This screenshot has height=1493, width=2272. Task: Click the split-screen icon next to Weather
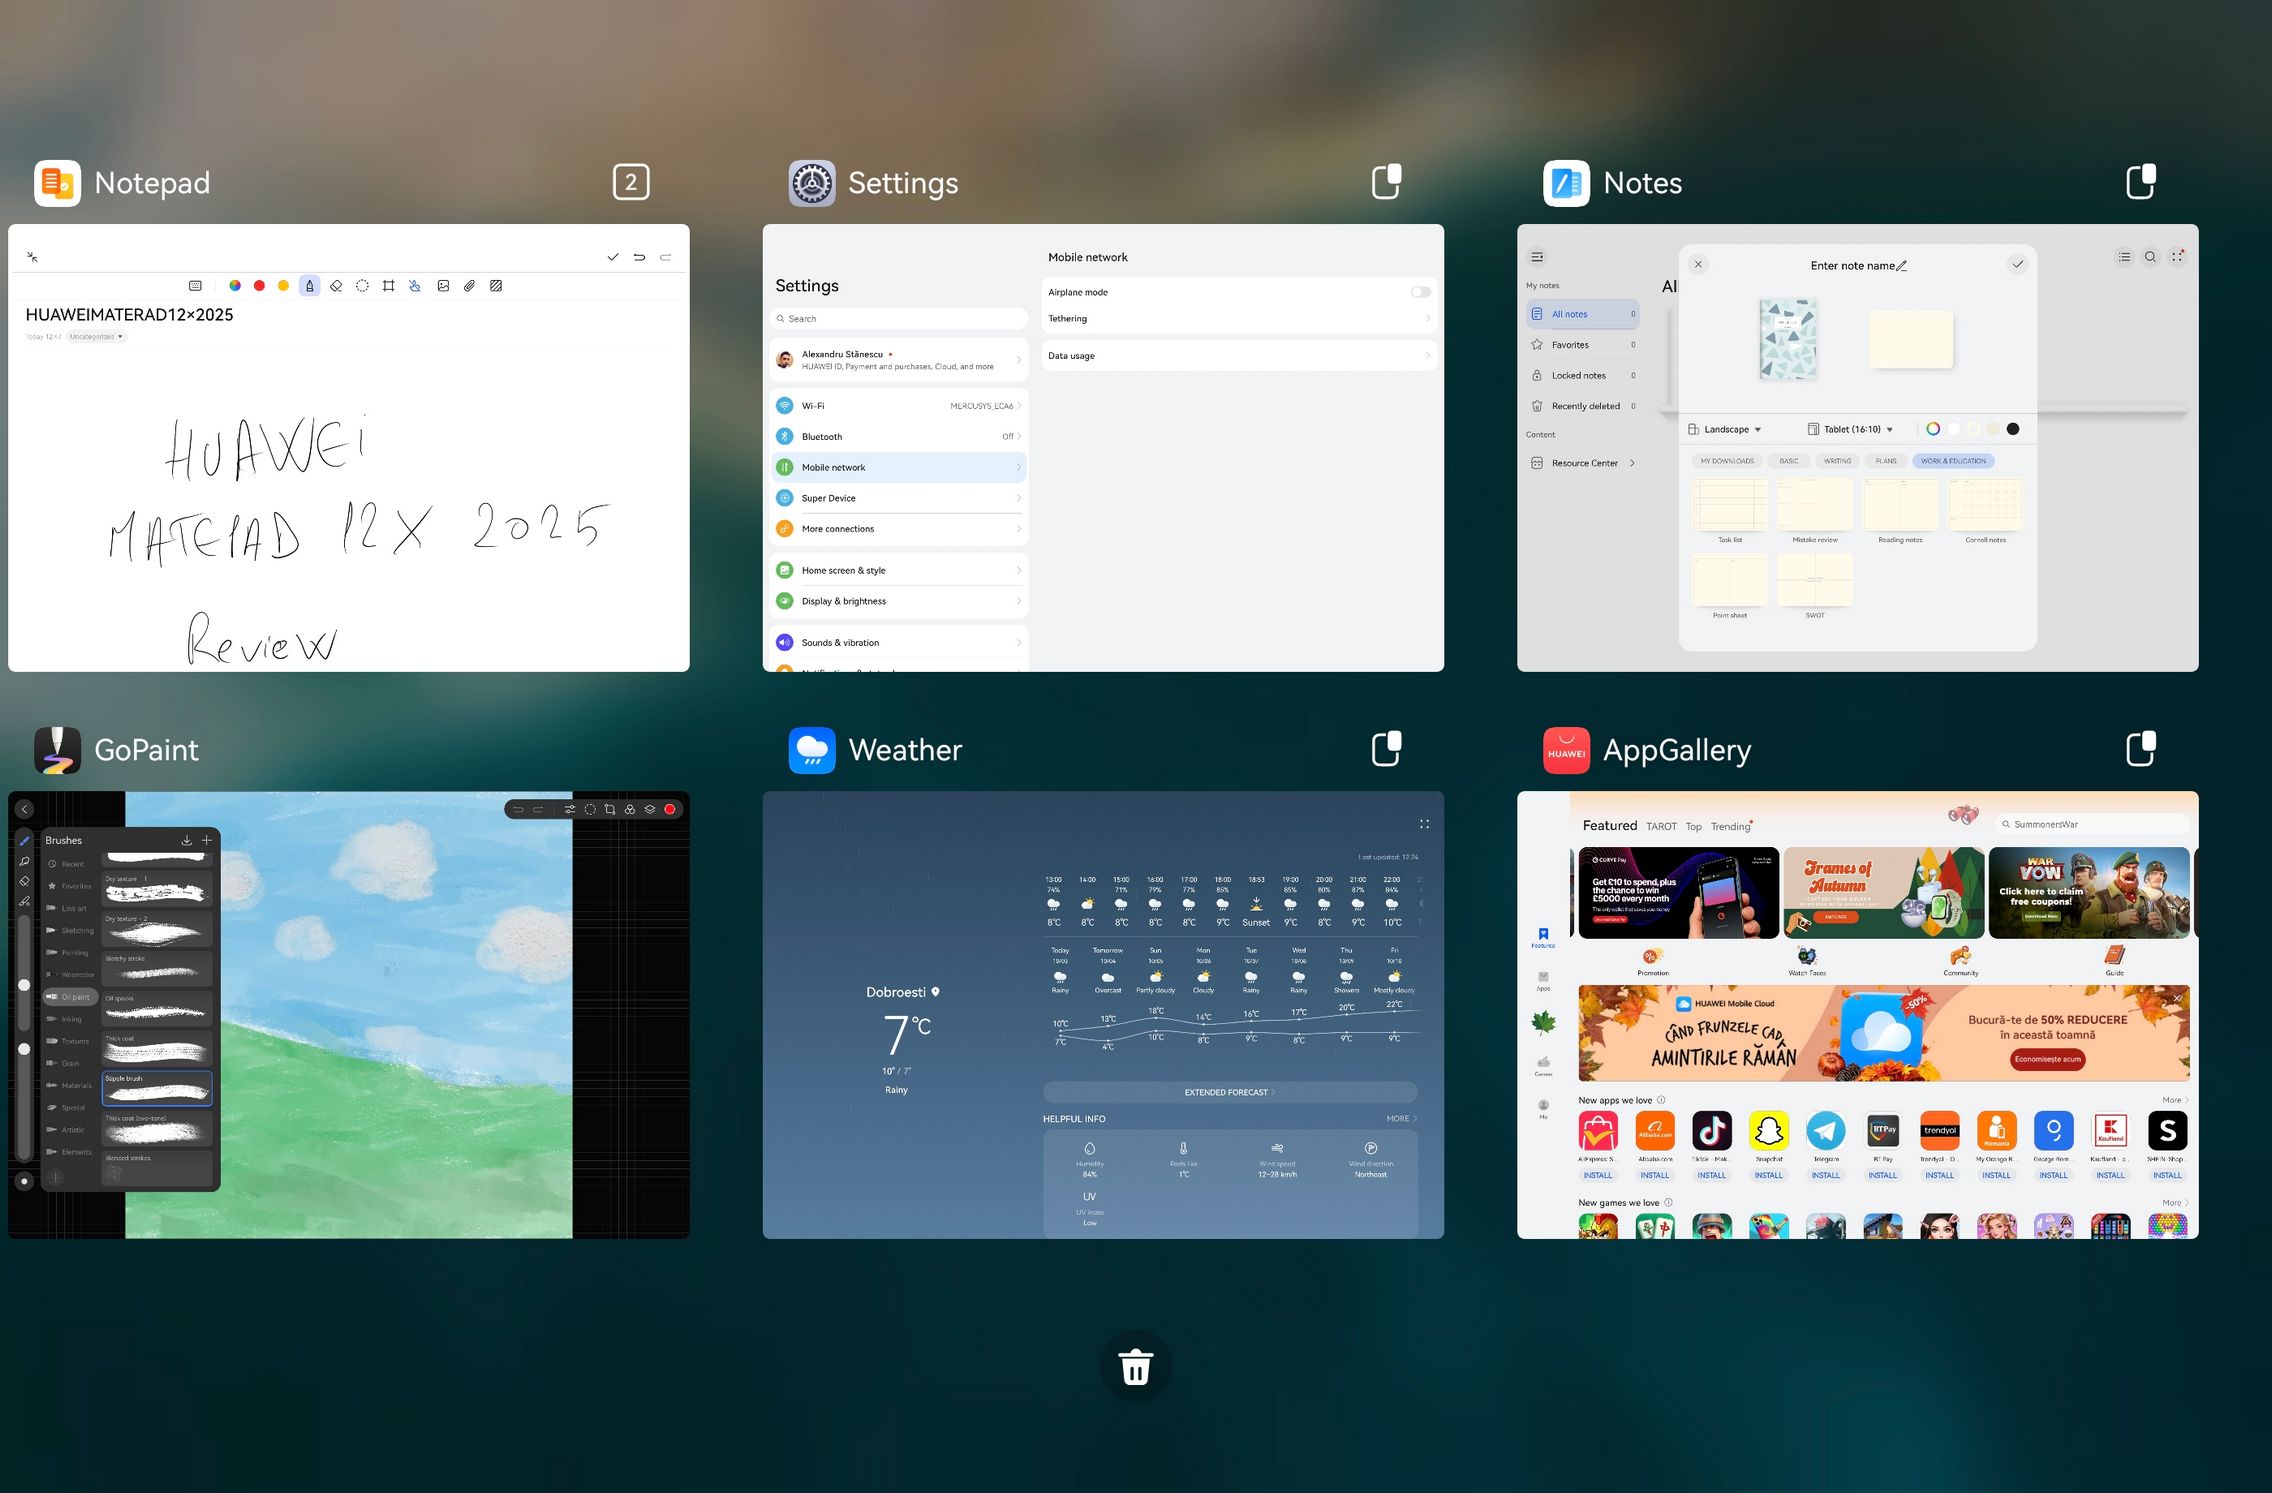click(x=1386, y=749)
